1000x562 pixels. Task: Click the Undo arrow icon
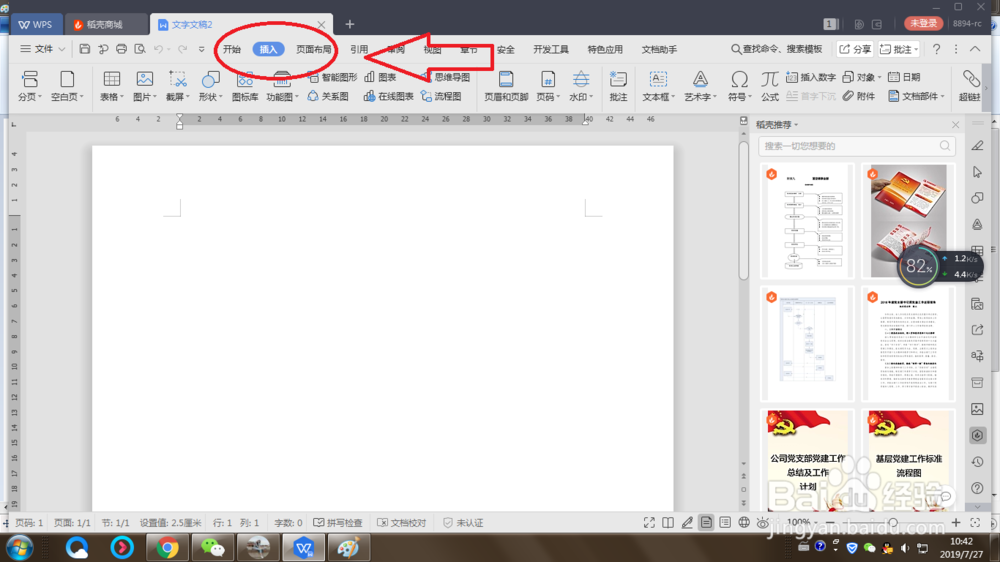(x=158, y=49)
